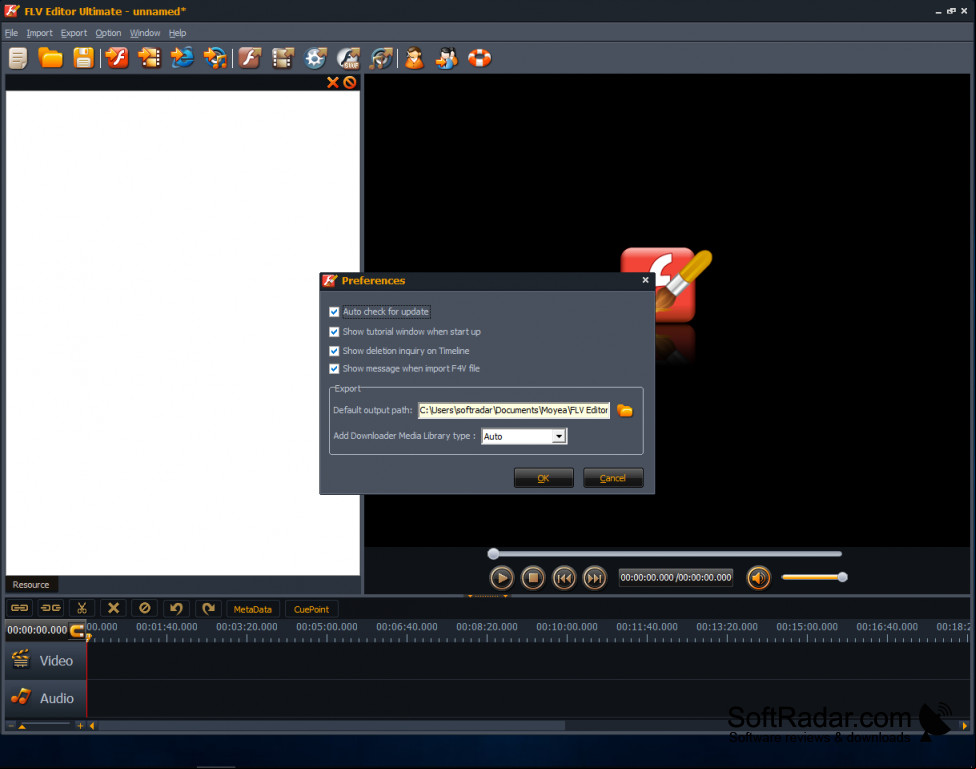This screenshot has height=769, width=976.
Task: Skip to next frame button
Action: tap(595, 578)
